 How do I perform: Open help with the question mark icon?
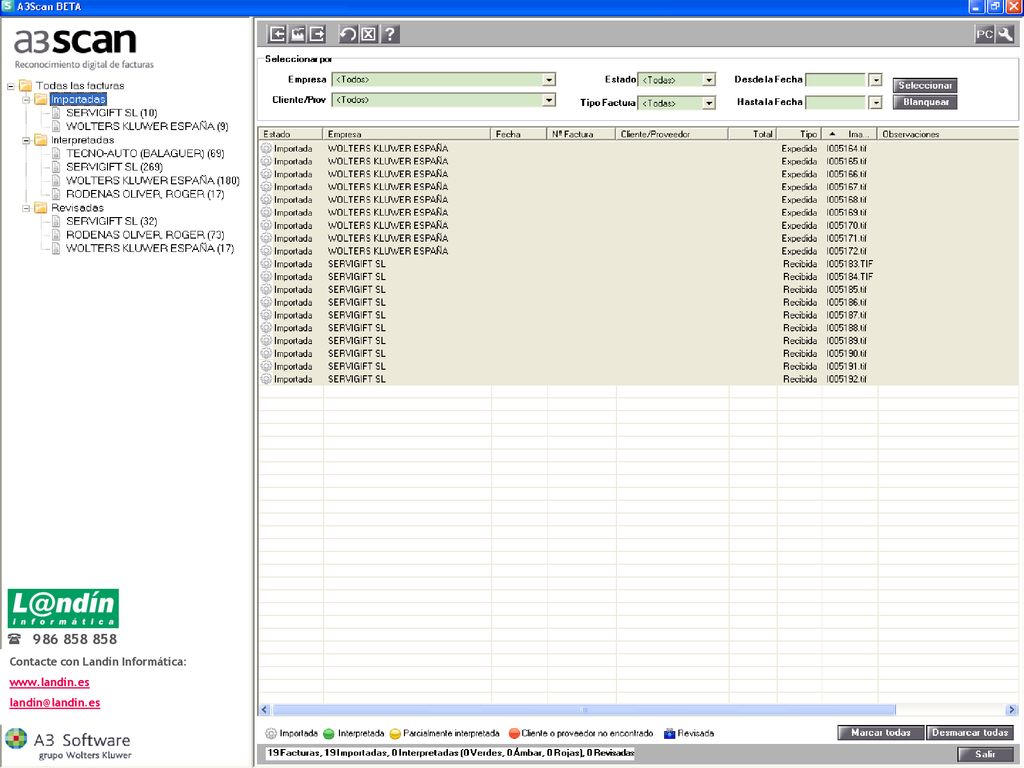point(389,34)
